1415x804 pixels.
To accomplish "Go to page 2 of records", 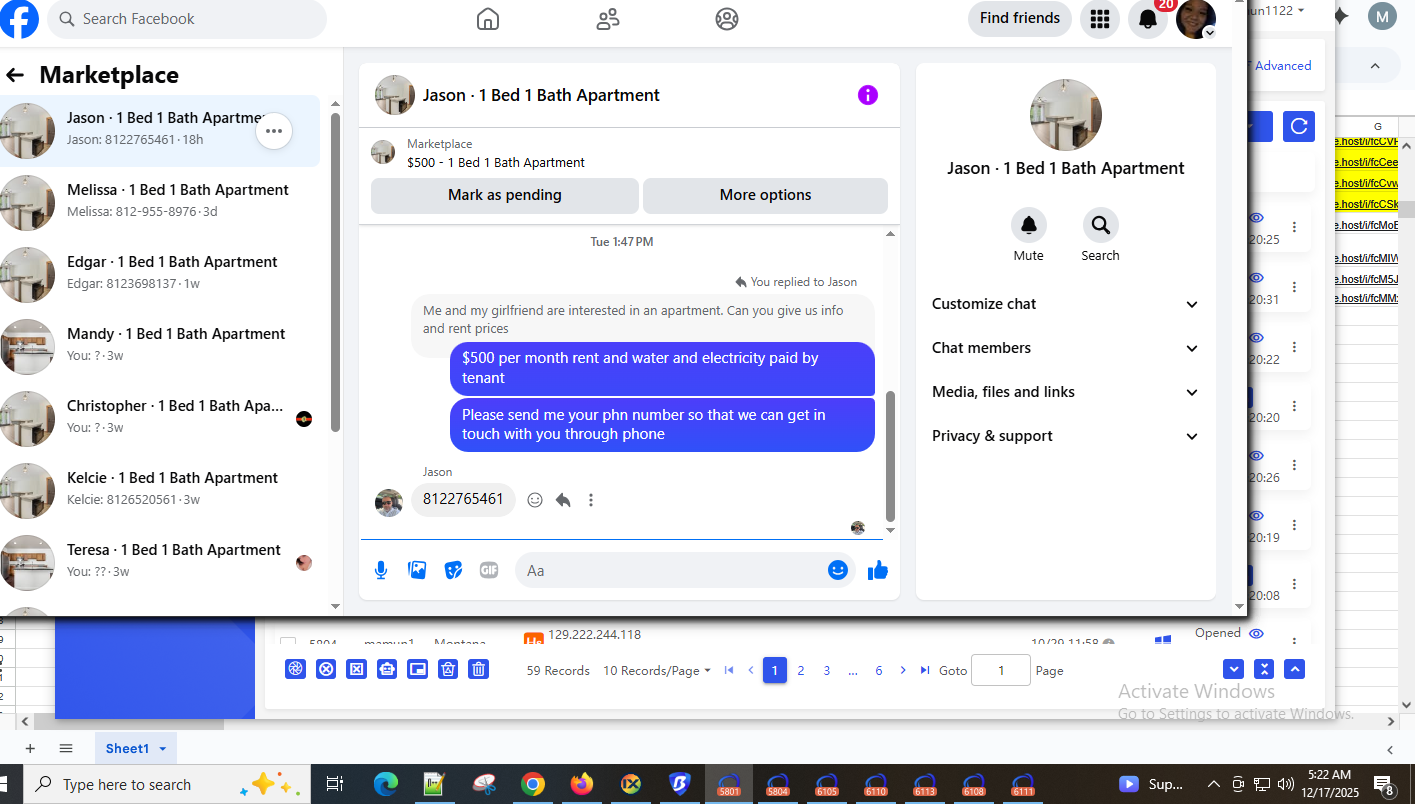I will (x=801, y=671).
